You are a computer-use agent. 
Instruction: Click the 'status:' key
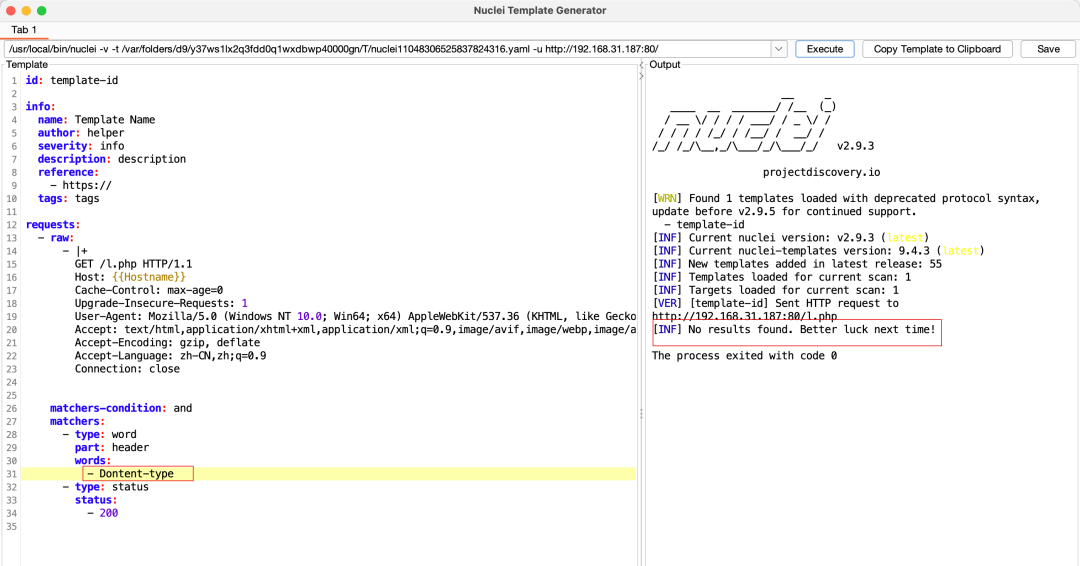coord(96,500)
